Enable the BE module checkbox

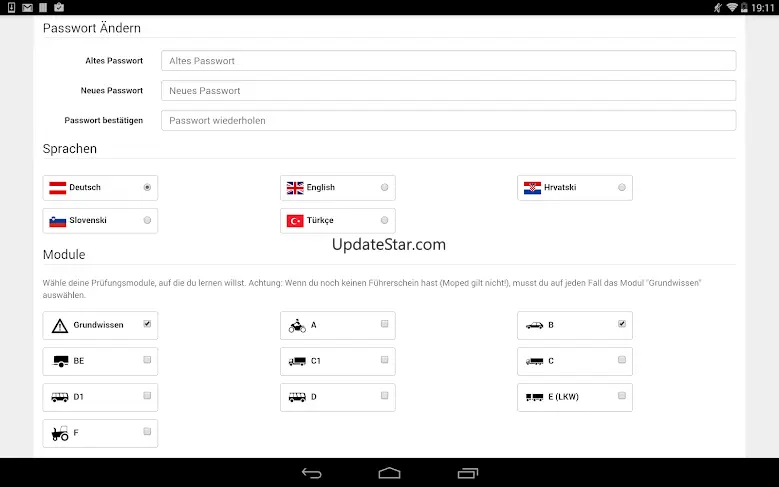[147, 359]
